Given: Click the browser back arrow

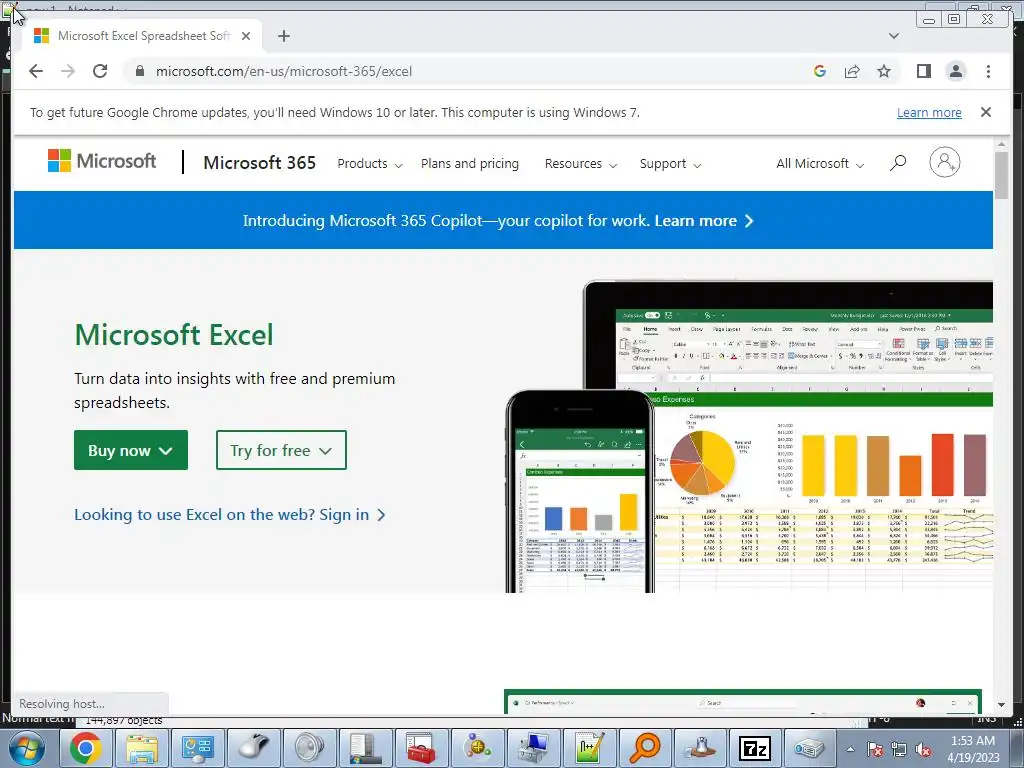Looking at the screenshot, I should point(36,71).
